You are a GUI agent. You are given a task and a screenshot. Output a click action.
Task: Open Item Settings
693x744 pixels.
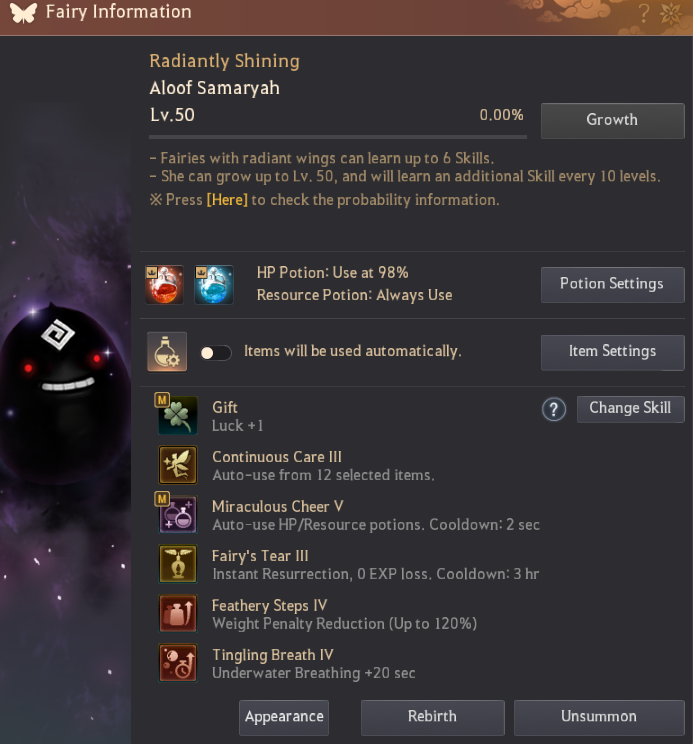(612, 352)
